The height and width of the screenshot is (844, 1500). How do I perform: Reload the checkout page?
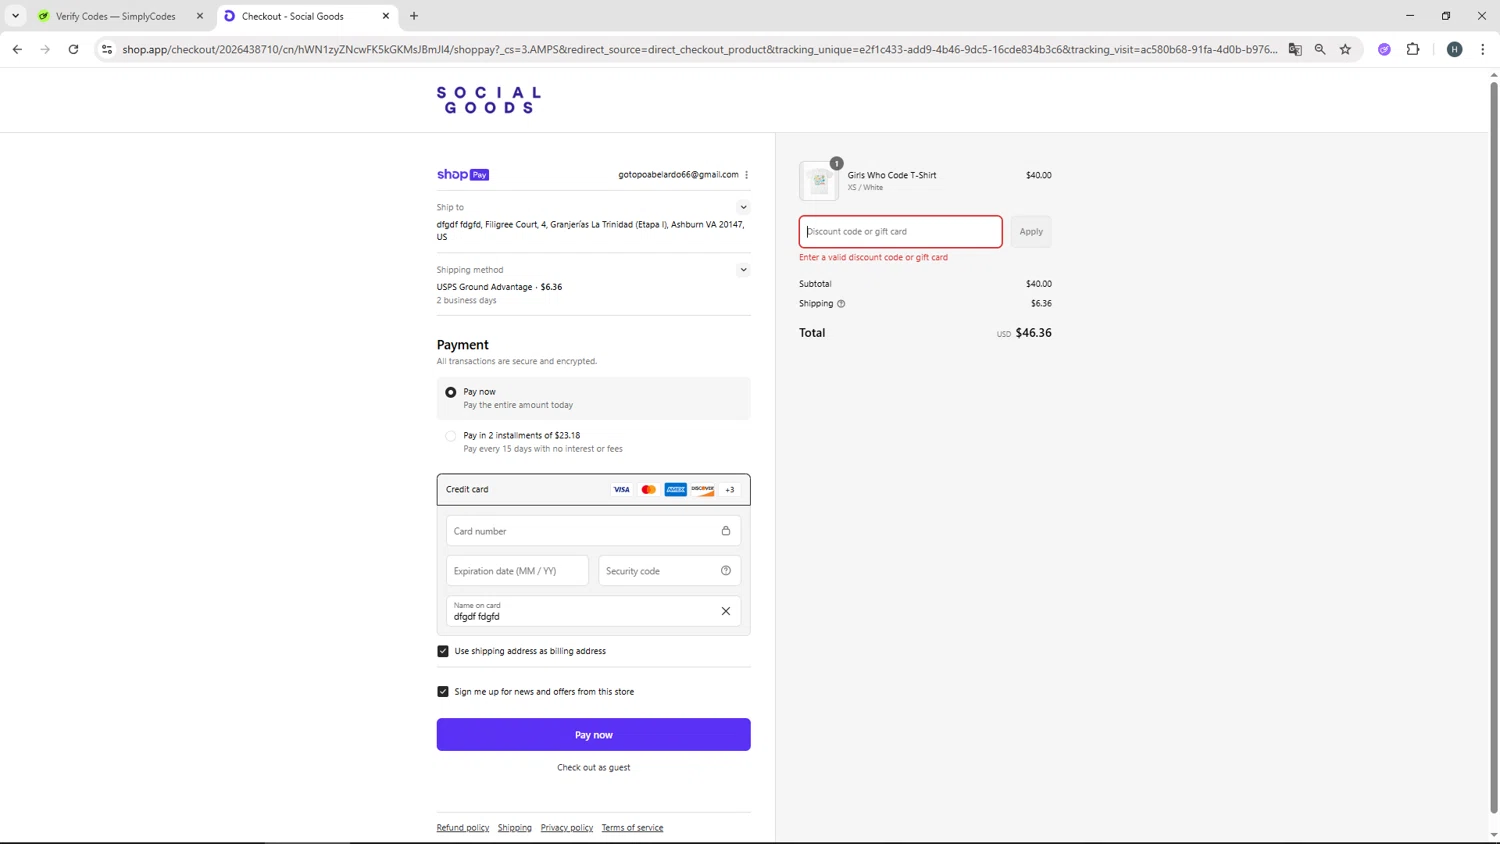[x=73, y=49]
